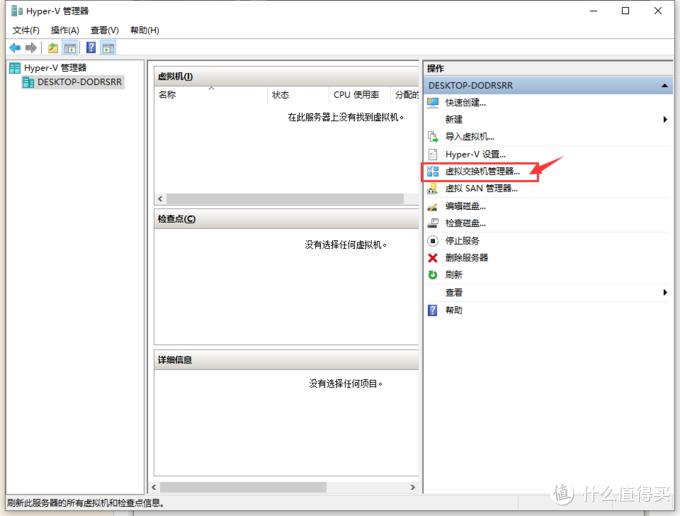This screenshot has height=516, width=680.
Task: Click the 帮助 question mark icon in actions
Action: tap(432, 310)
